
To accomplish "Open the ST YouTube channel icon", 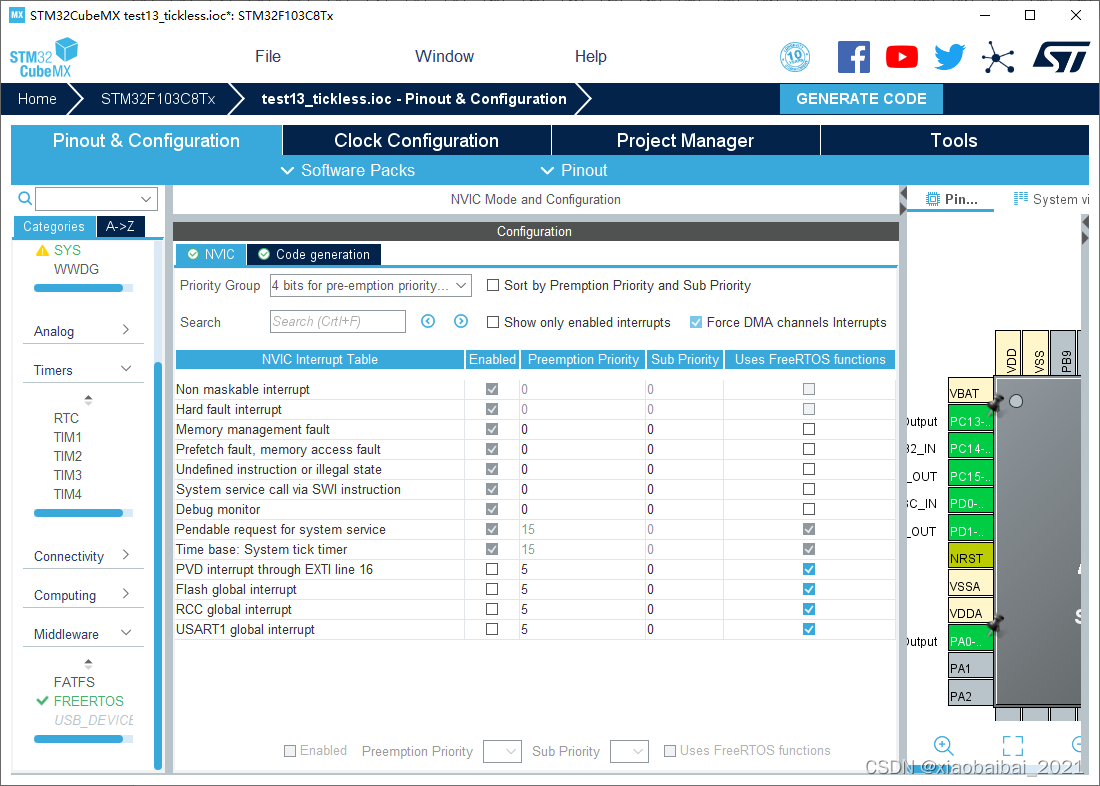I will click(901, 57).
